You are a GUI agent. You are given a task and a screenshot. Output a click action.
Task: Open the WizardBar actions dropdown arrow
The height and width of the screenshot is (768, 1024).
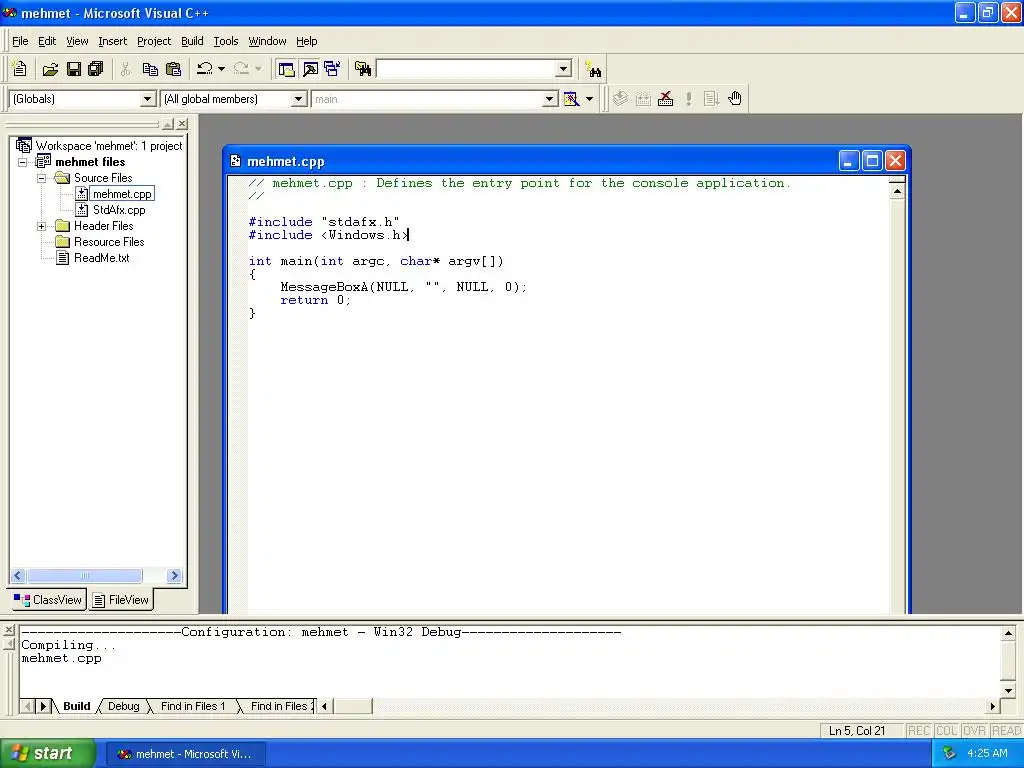pyautogui.click(x=589, y=99)
